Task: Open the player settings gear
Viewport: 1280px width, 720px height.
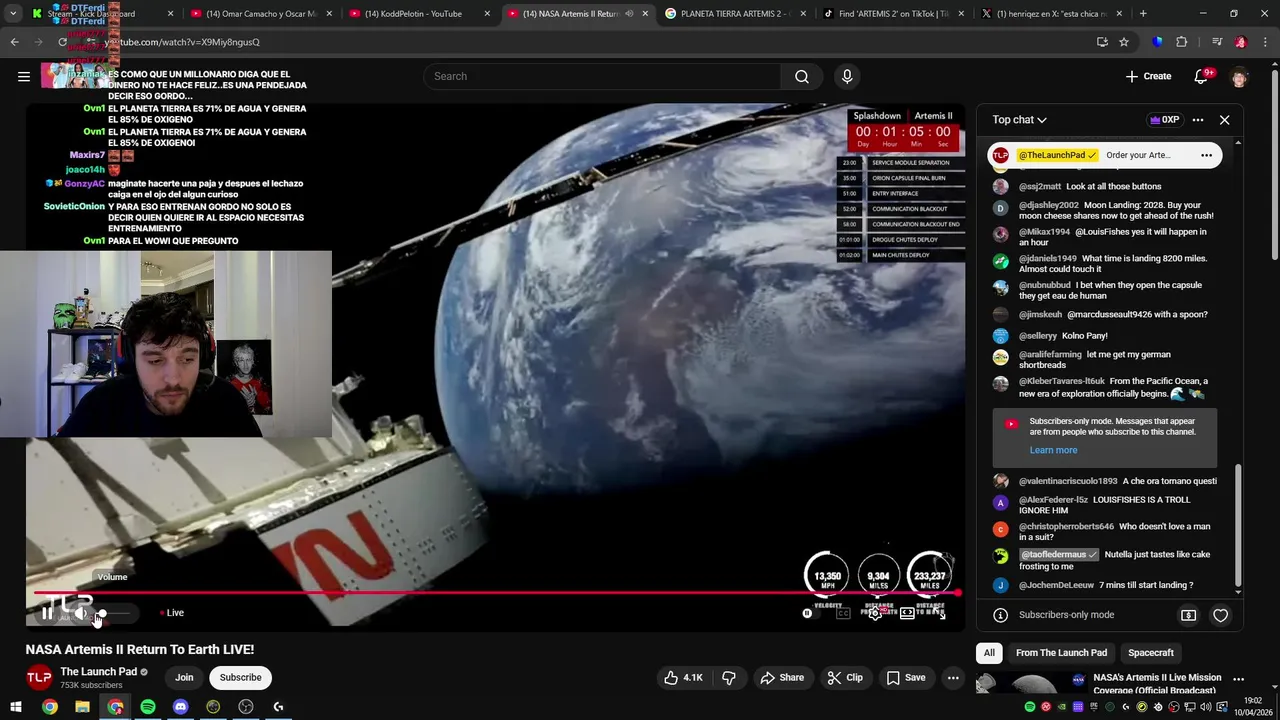Action: (x=875, y=613)
